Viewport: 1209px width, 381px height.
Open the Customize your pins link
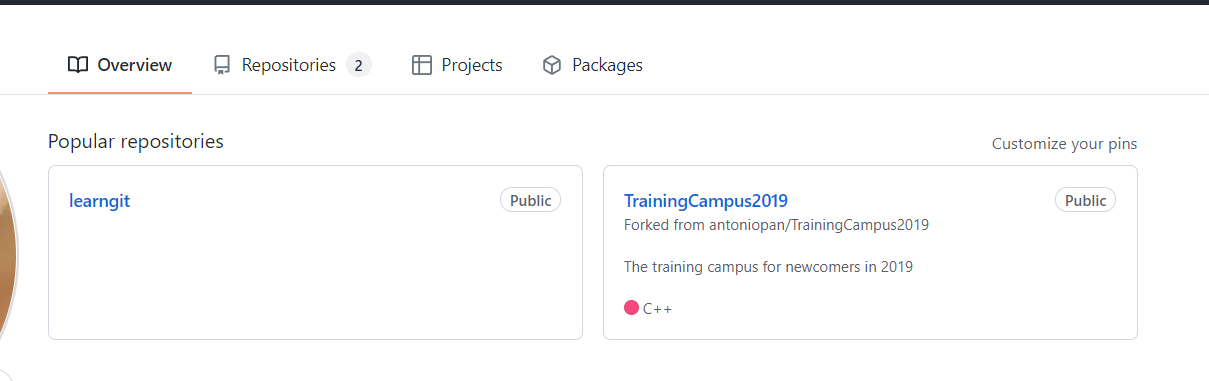click(1064, 144)
